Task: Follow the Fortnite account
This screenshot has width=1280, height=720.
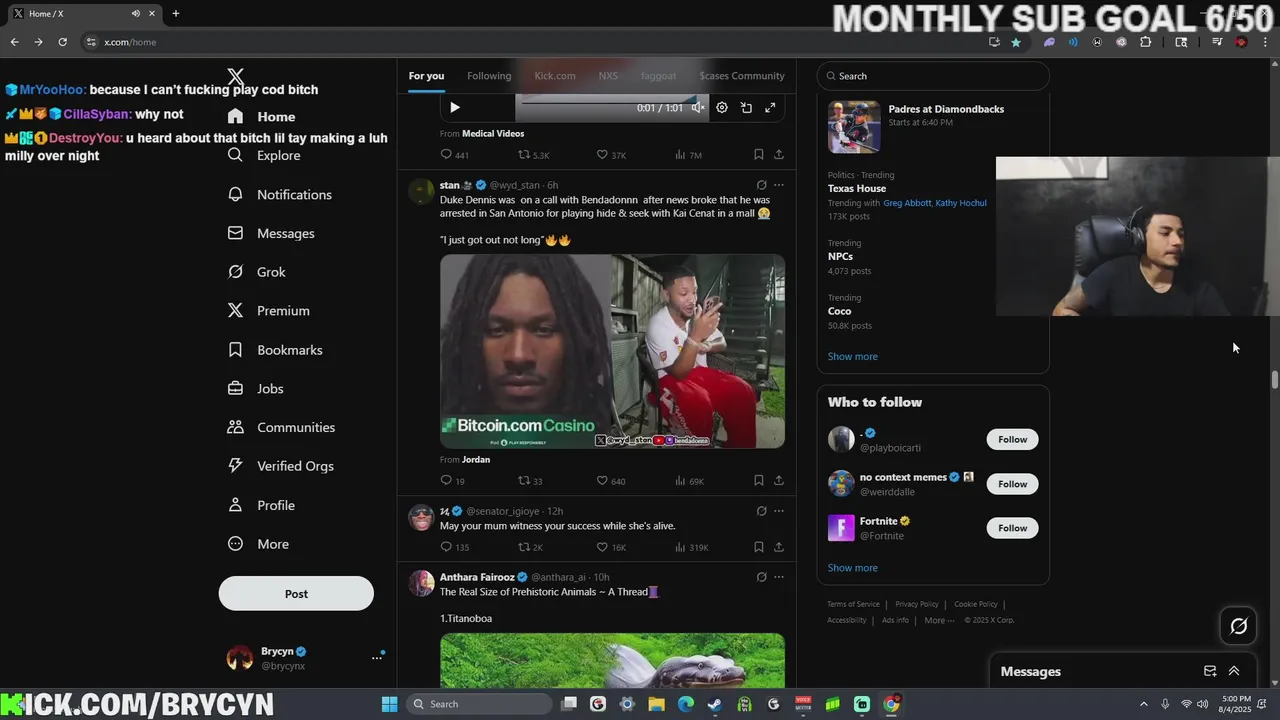Action: [x=1012, y=528]
